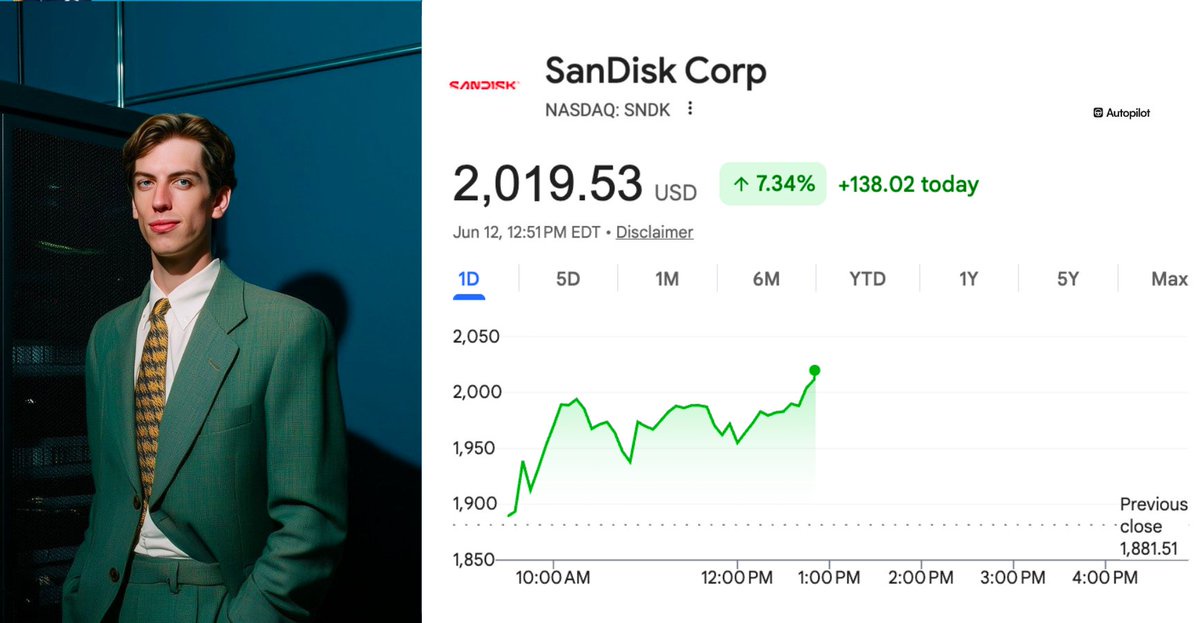1200x623 pixels.
Task: Switch to the 5D time range tab
Action: (x=568, y=279)
